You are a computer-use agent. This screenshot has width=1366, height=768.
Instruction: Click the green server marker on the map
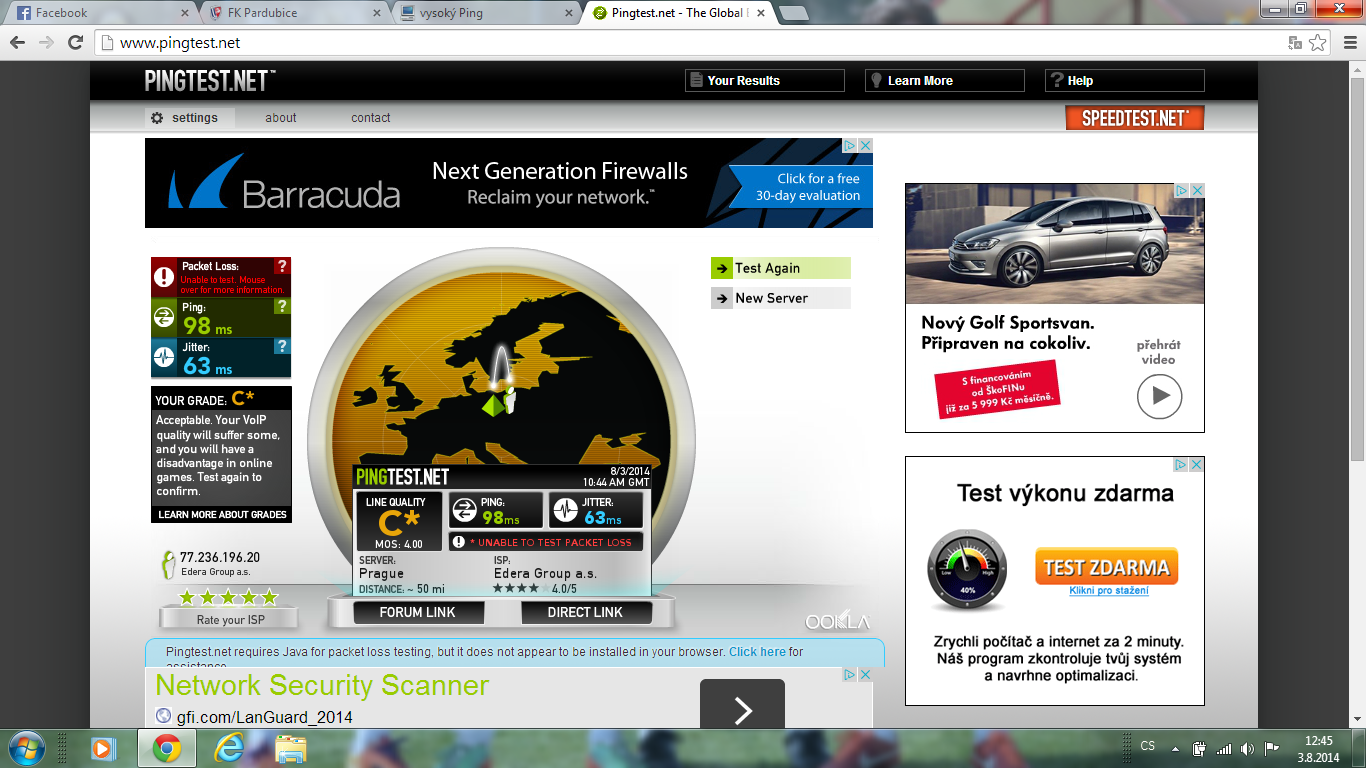click(x=491, y=404)
